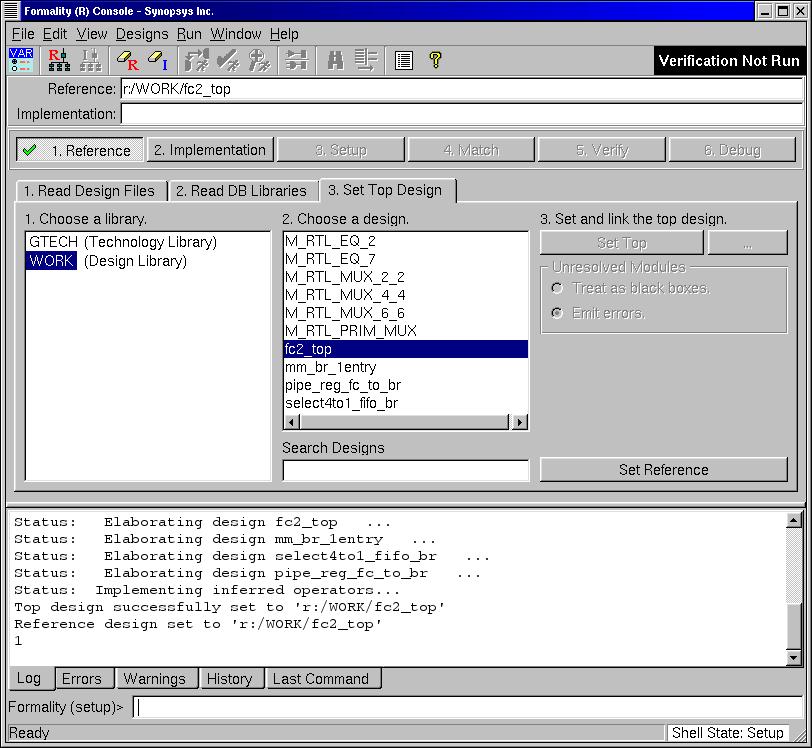
Task: Open the Run menu
Action: [189, 34]
